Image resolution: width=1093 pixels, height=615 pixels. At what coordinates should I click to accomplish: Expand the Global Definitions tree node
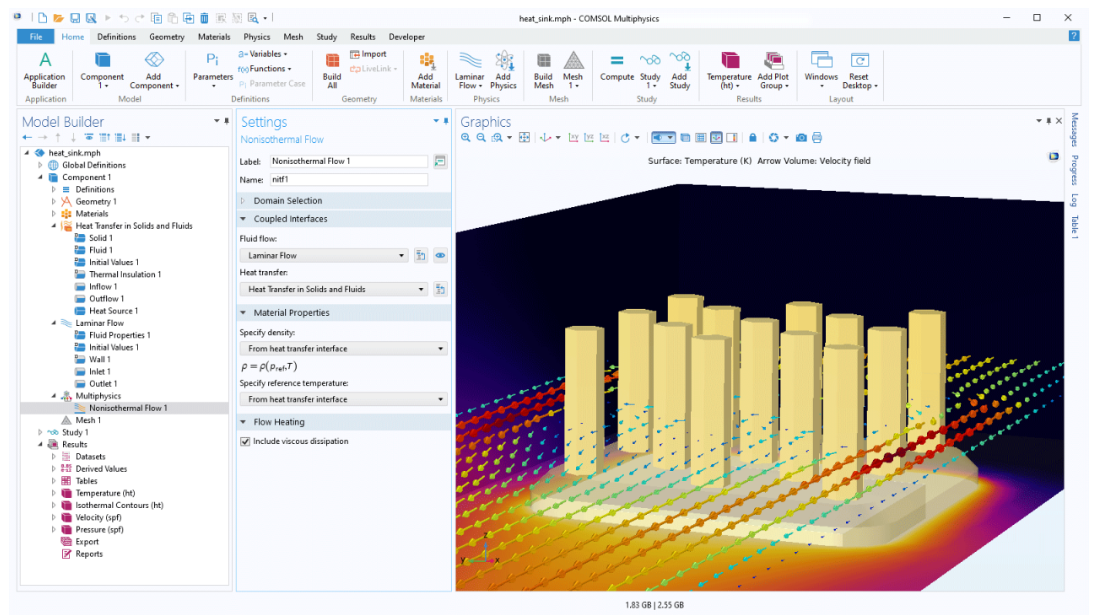(x=40, y=165)
